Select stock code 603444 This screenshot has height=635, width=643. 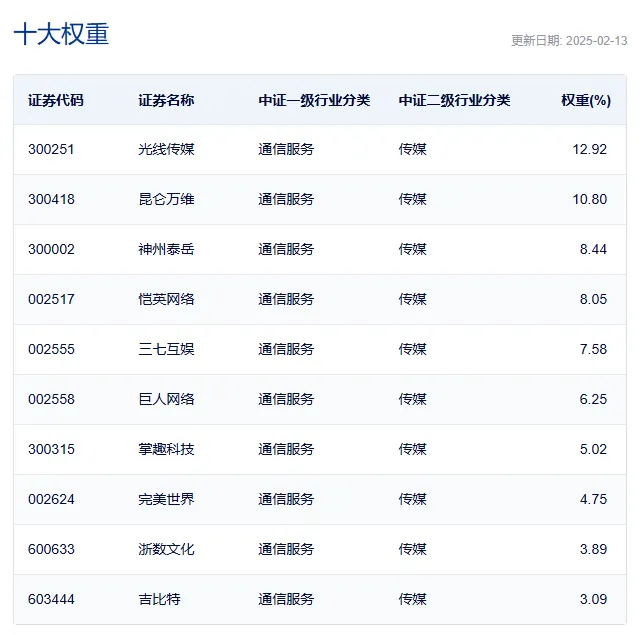pyautogui.click(x=51, y=600)
